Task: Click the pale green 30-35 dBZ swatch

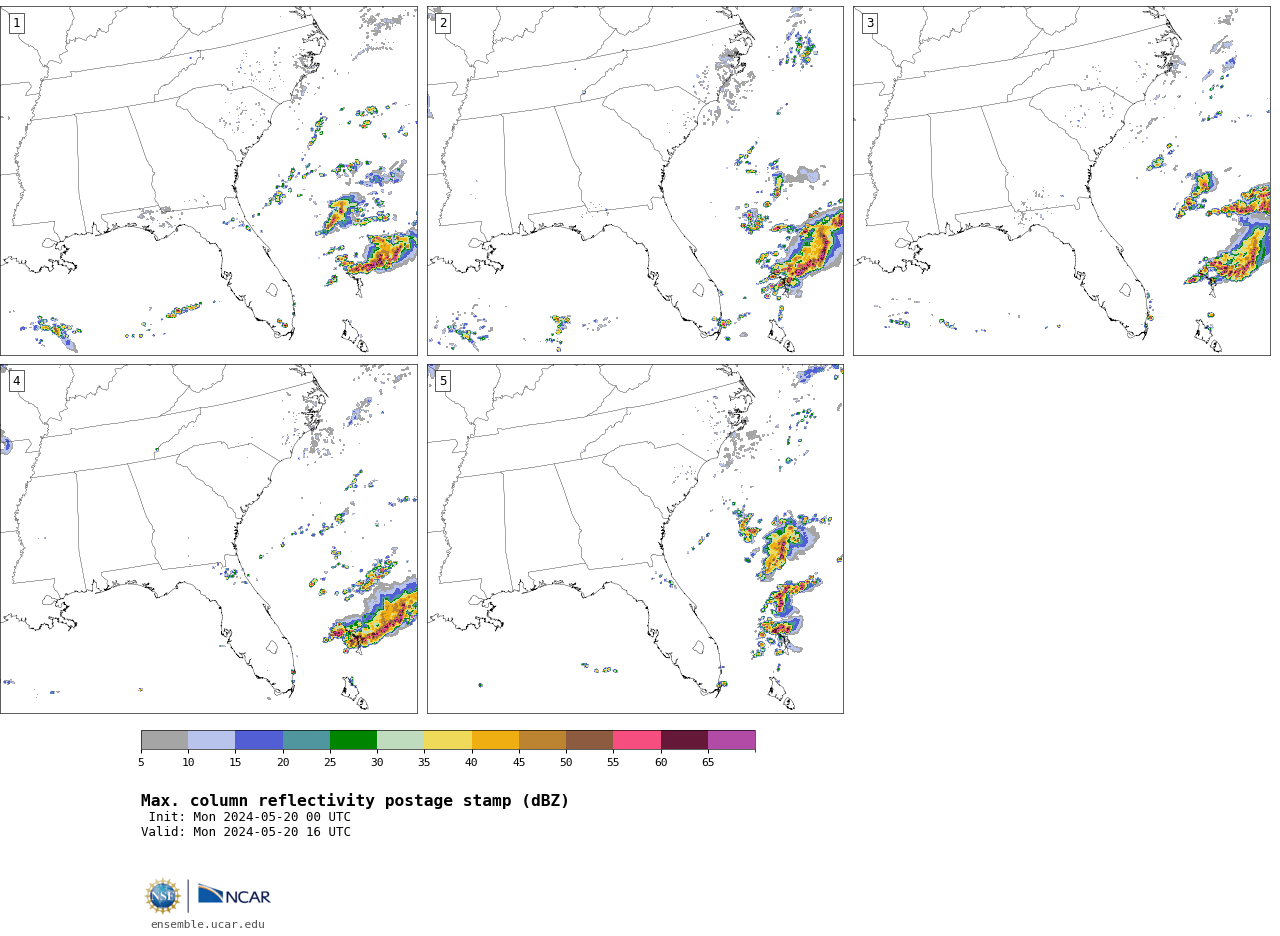Action: pos(400,740)
